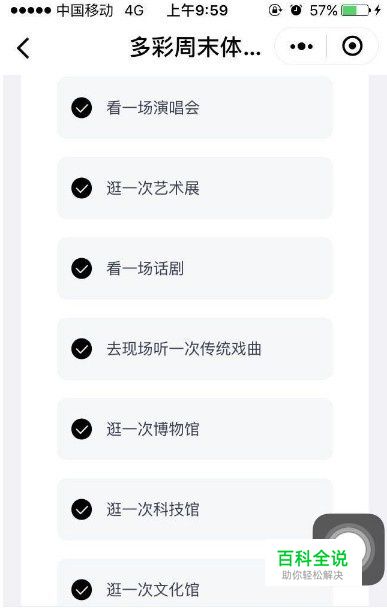This screenshot has width=387, height=611.
Task: Close mini program via target circle icon
Action: click(x=352, y=46)
